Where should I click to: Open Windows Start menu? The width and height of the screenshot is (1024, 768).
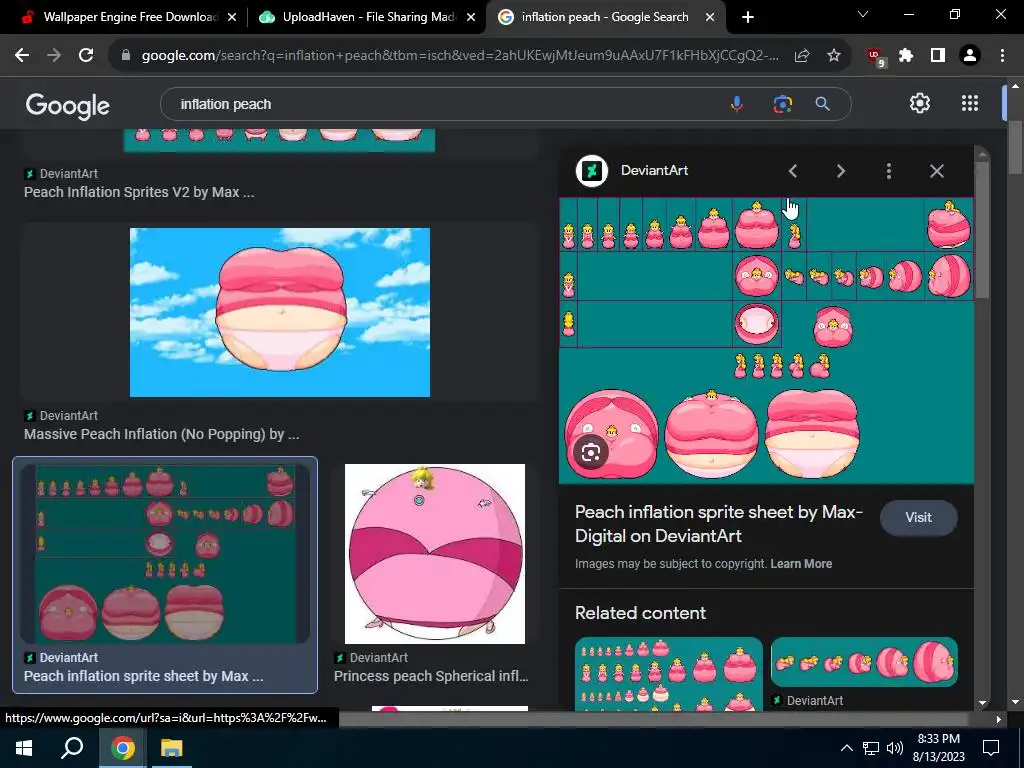(x=24, y=748)
